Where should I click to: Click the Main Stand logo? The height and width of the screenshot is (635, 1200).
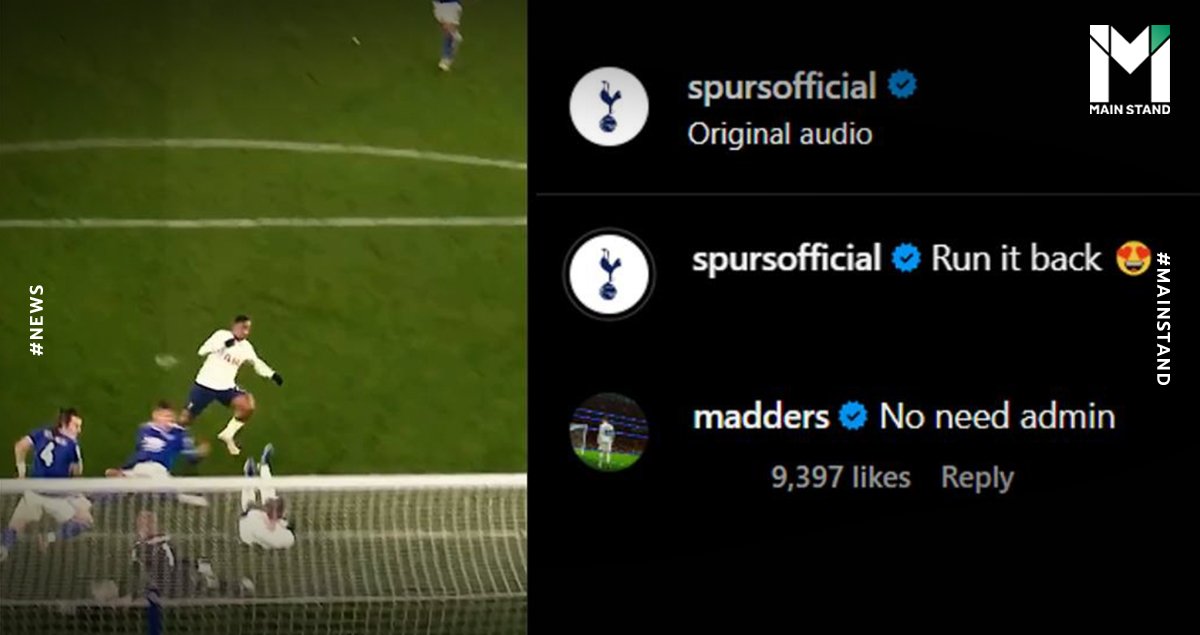(x=1130, y=70)
